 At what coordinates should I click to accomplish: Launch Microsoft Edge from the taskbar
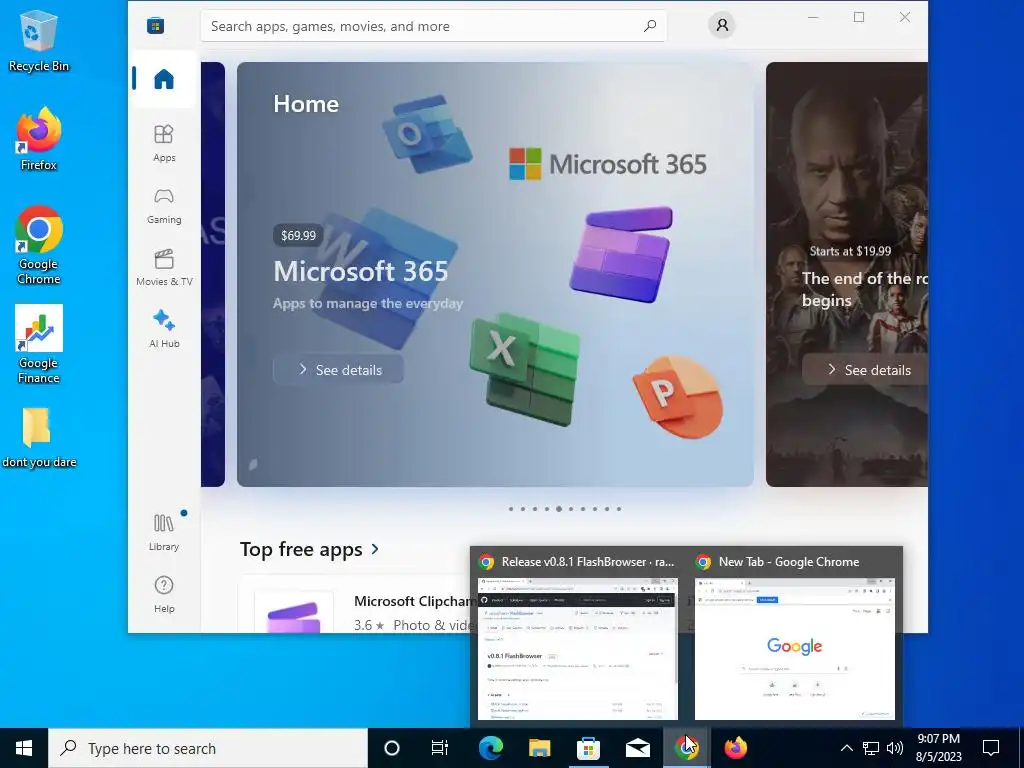pyautogui.click(x=490, y=748)
